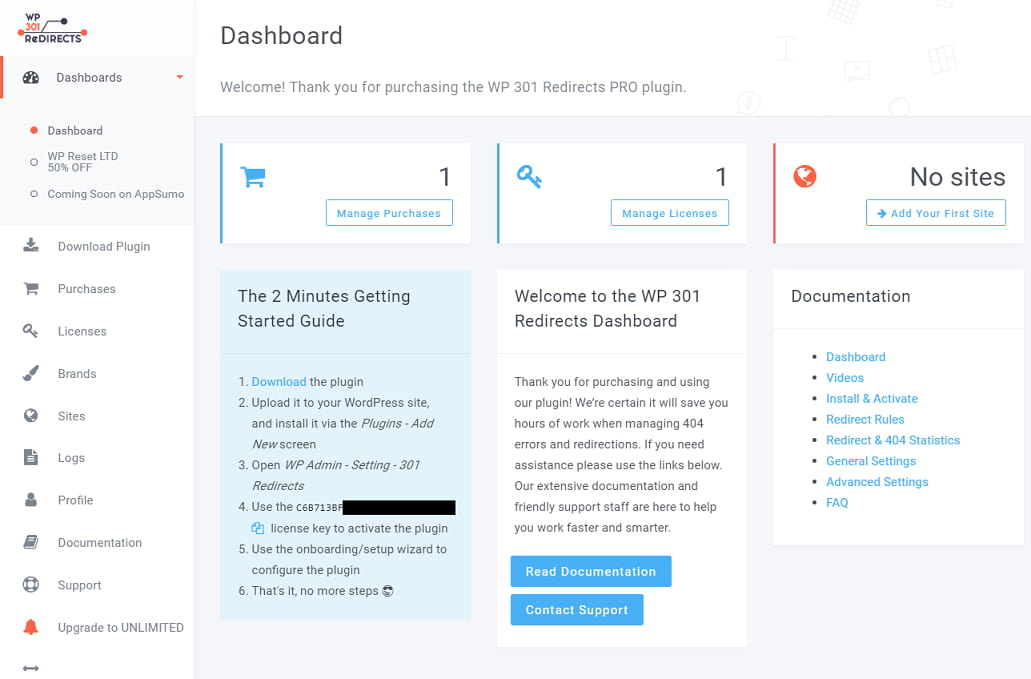Click the Contact Support button
Image resolution: width=1031 pixels, height=679 pixels.
click(577, 609)
